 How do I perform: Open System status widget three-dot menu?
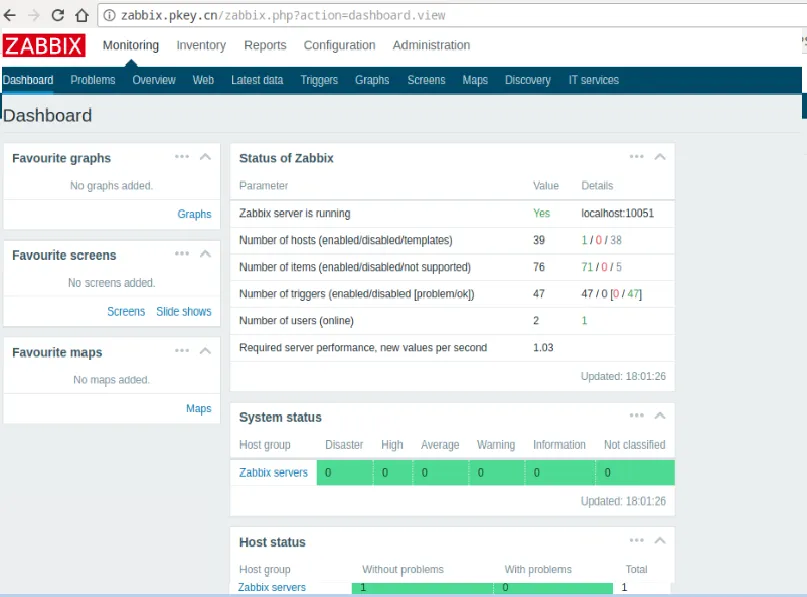[637, 415]
